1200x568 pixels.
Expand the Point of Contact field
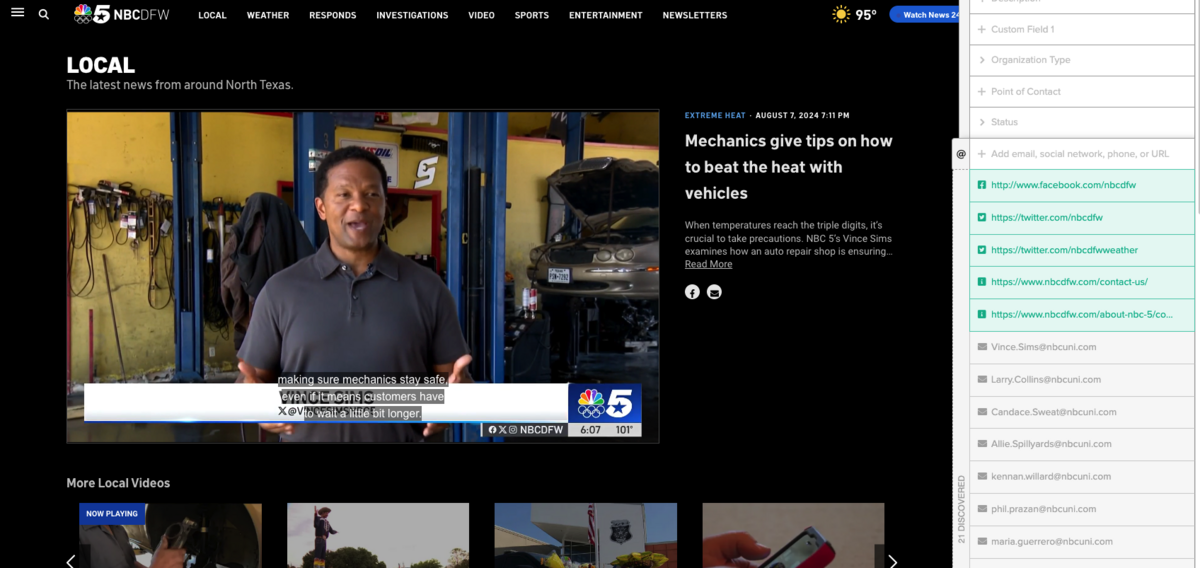click(1025, 91)
